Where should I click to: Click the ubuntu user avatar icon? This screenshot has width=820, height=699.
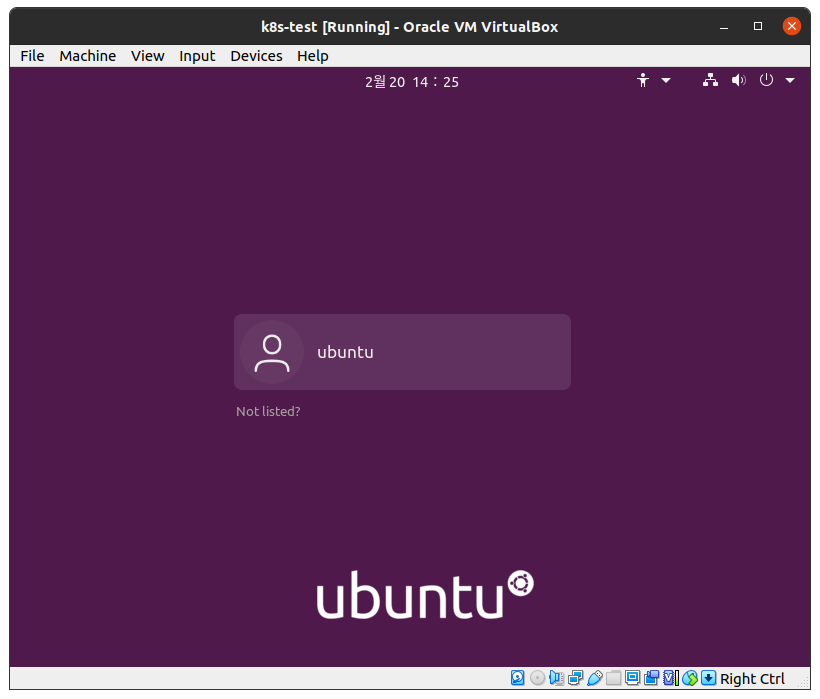point(272,352)
